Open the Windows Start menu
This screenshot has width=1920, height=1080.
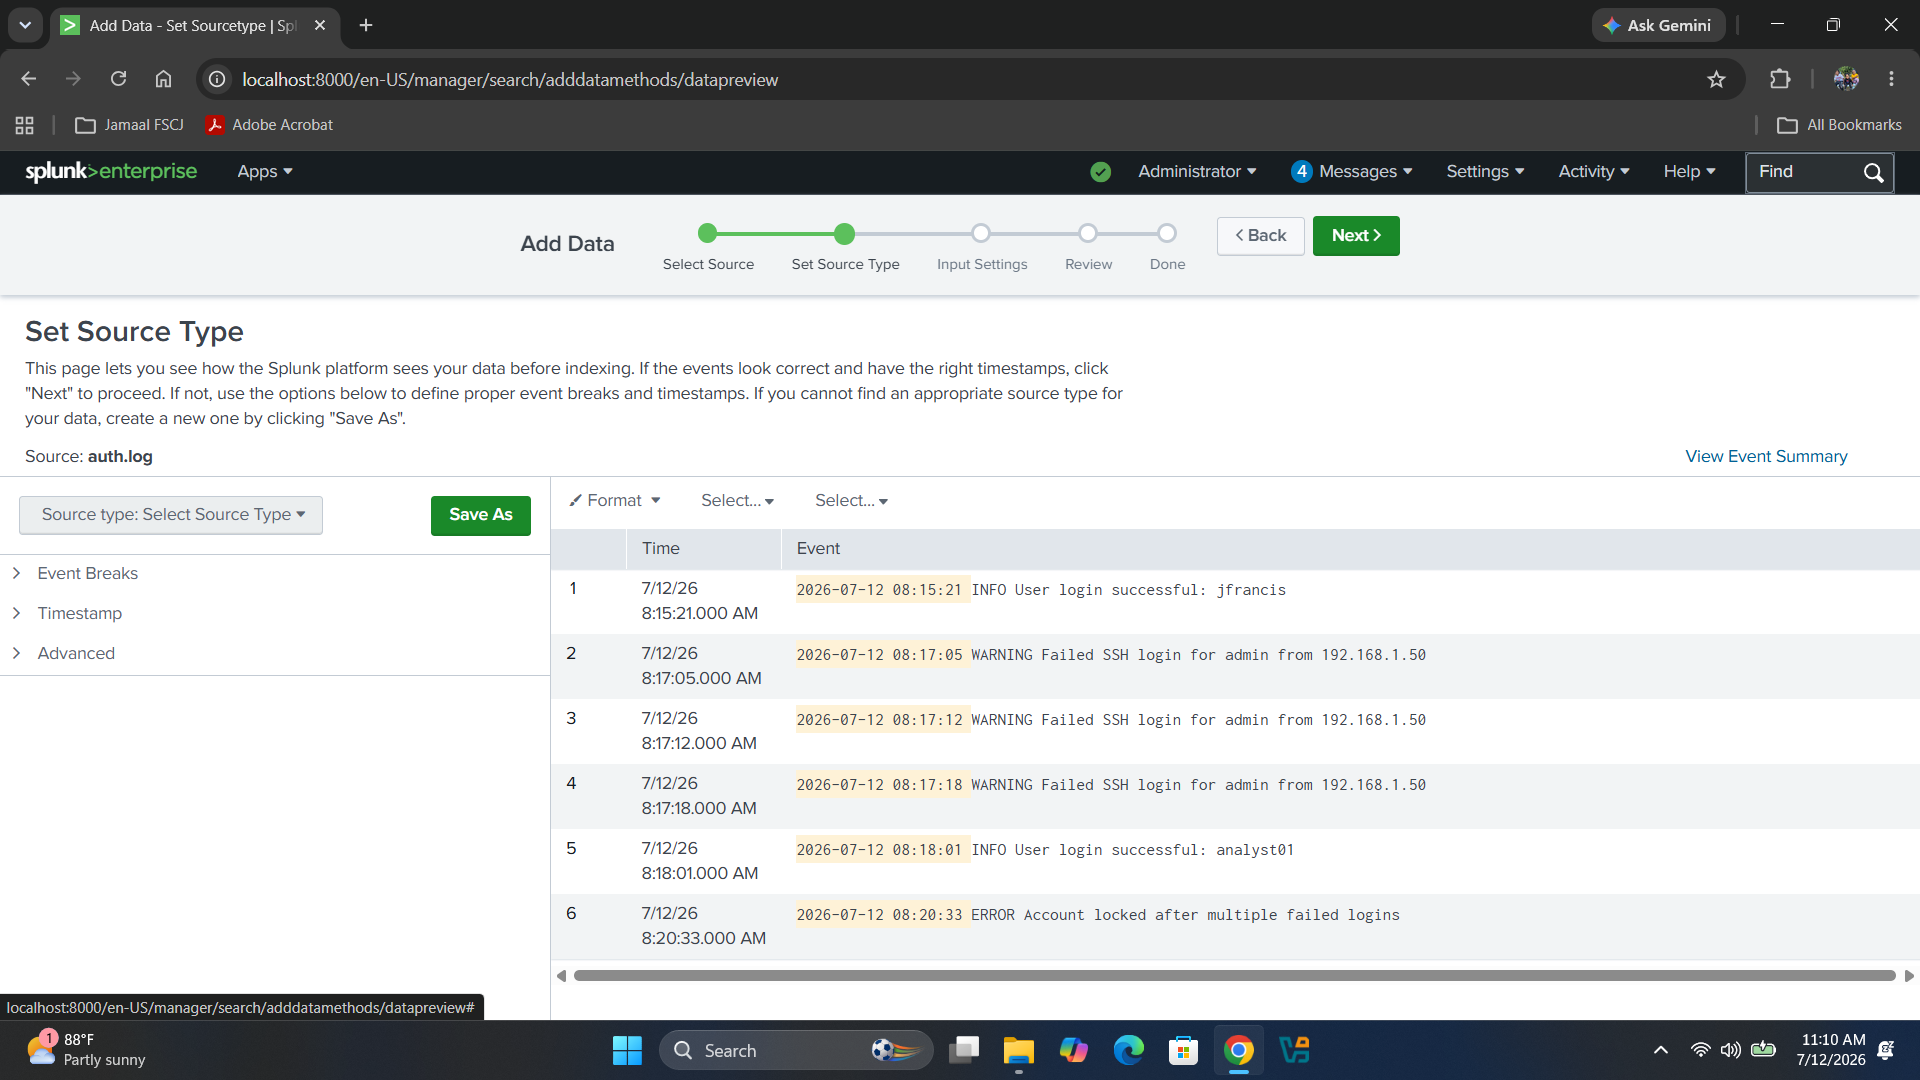tap(627, 1050)
